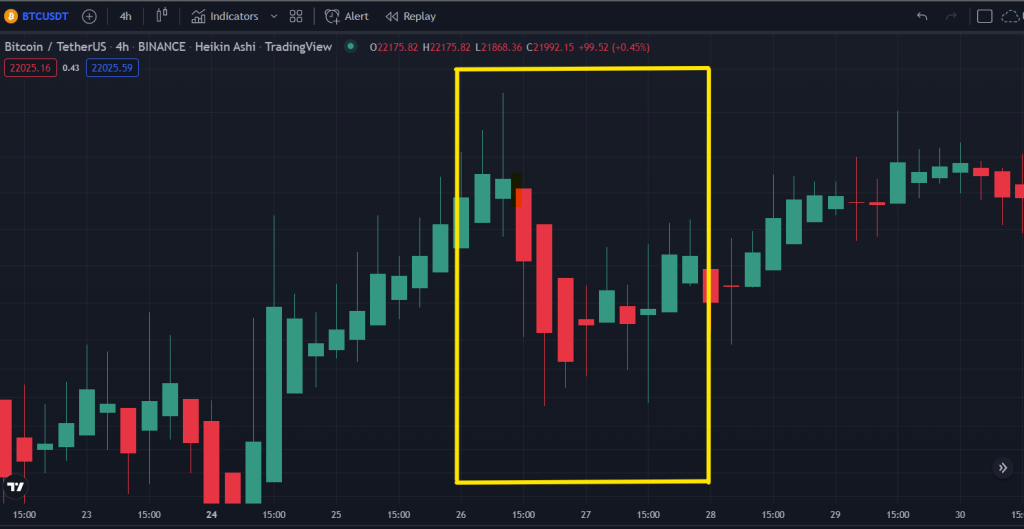Screen dimensions: 1024x529
Task: Open the BTCUSDT symbol search
Action: pos(45,16)
